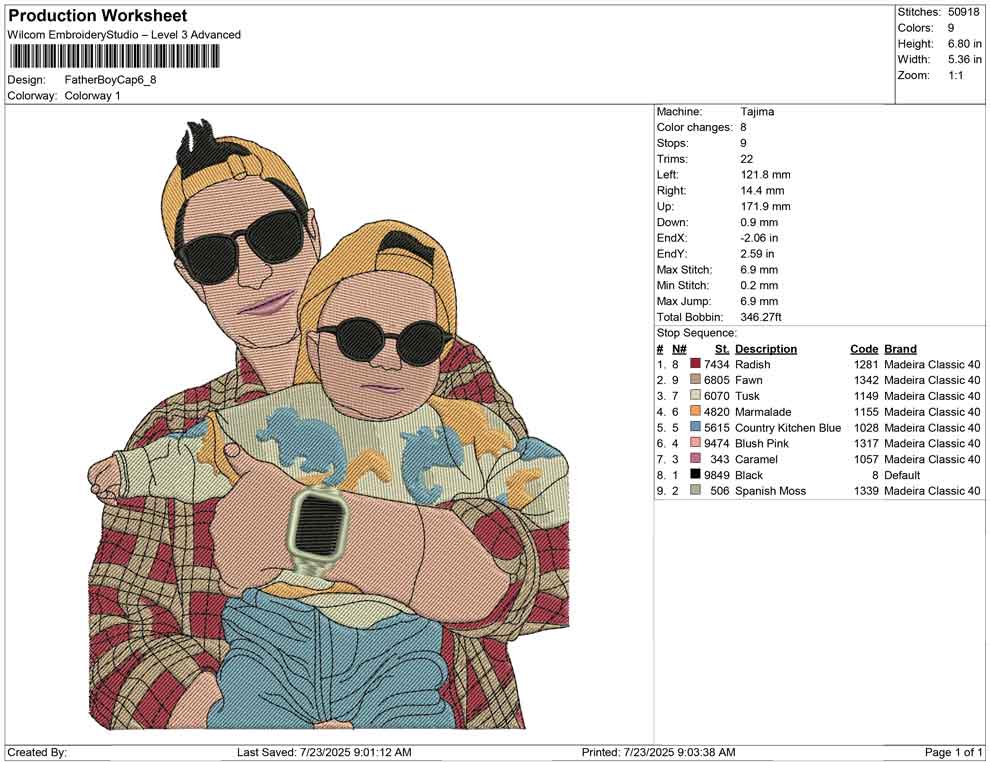Click the Code column header

click(x=863, y=349)
